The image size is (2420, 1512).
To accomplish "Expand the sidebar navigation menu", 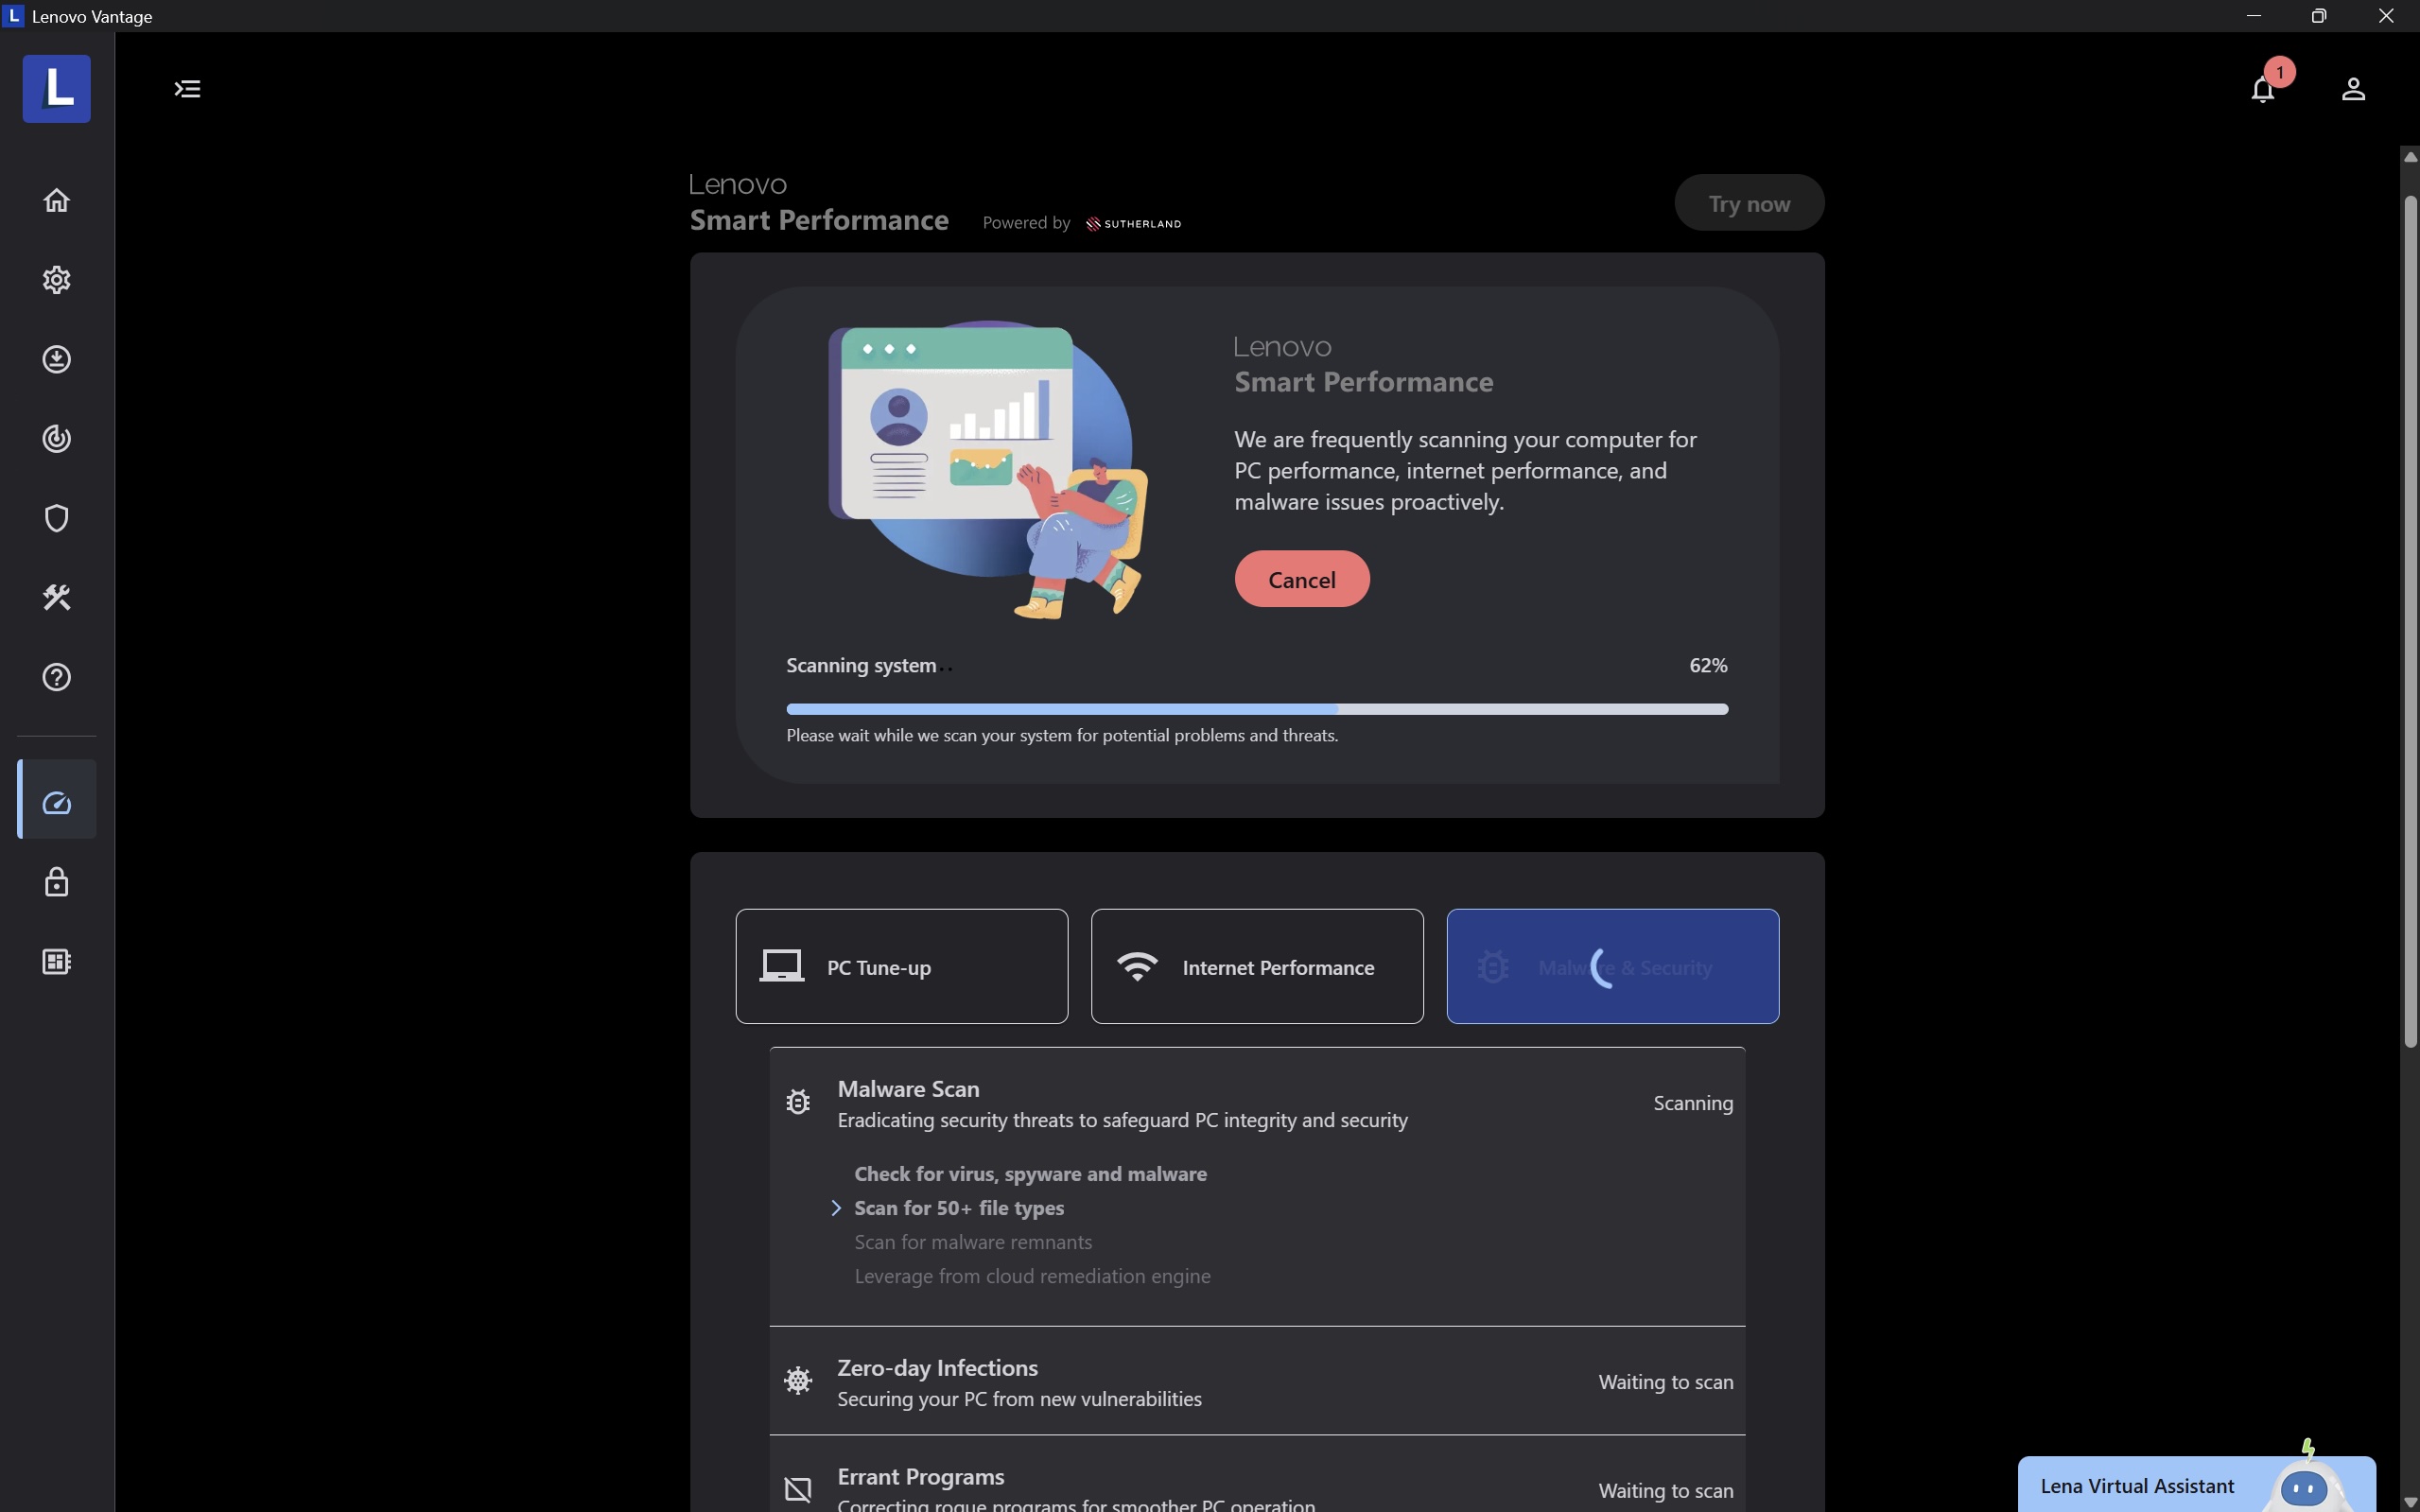I will (x=187, y=90).
